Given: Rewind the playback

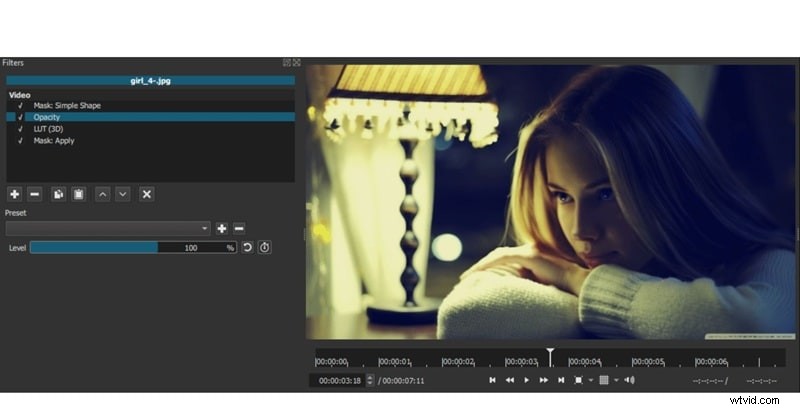Looking at the screenshot, I should [509, 380].
